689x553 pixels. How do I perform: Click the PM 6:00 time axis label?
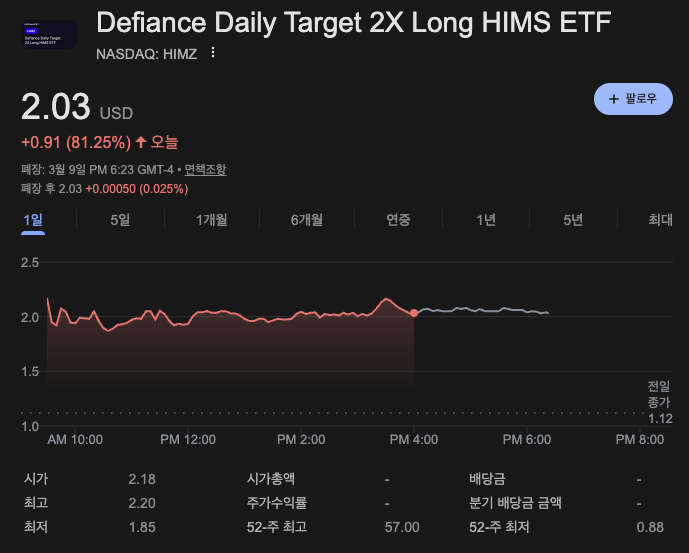point(527,439)
